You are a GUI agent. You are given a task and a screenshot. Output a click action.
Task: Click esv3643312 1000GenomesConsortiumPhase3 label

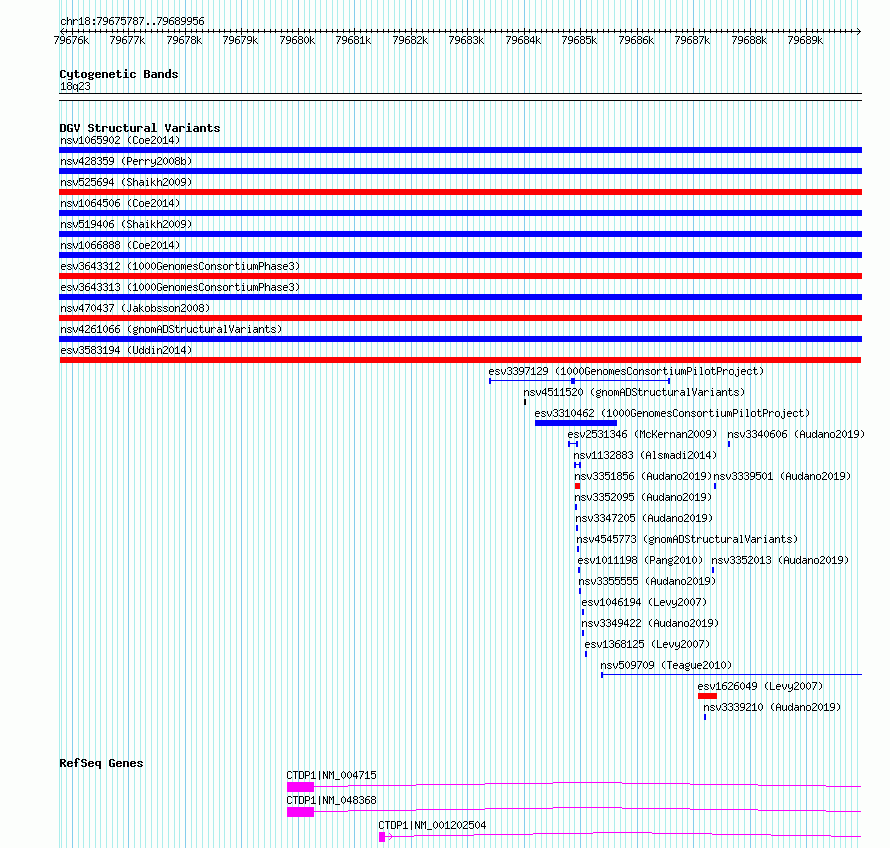pyautogui.click(x=180, y=266)
